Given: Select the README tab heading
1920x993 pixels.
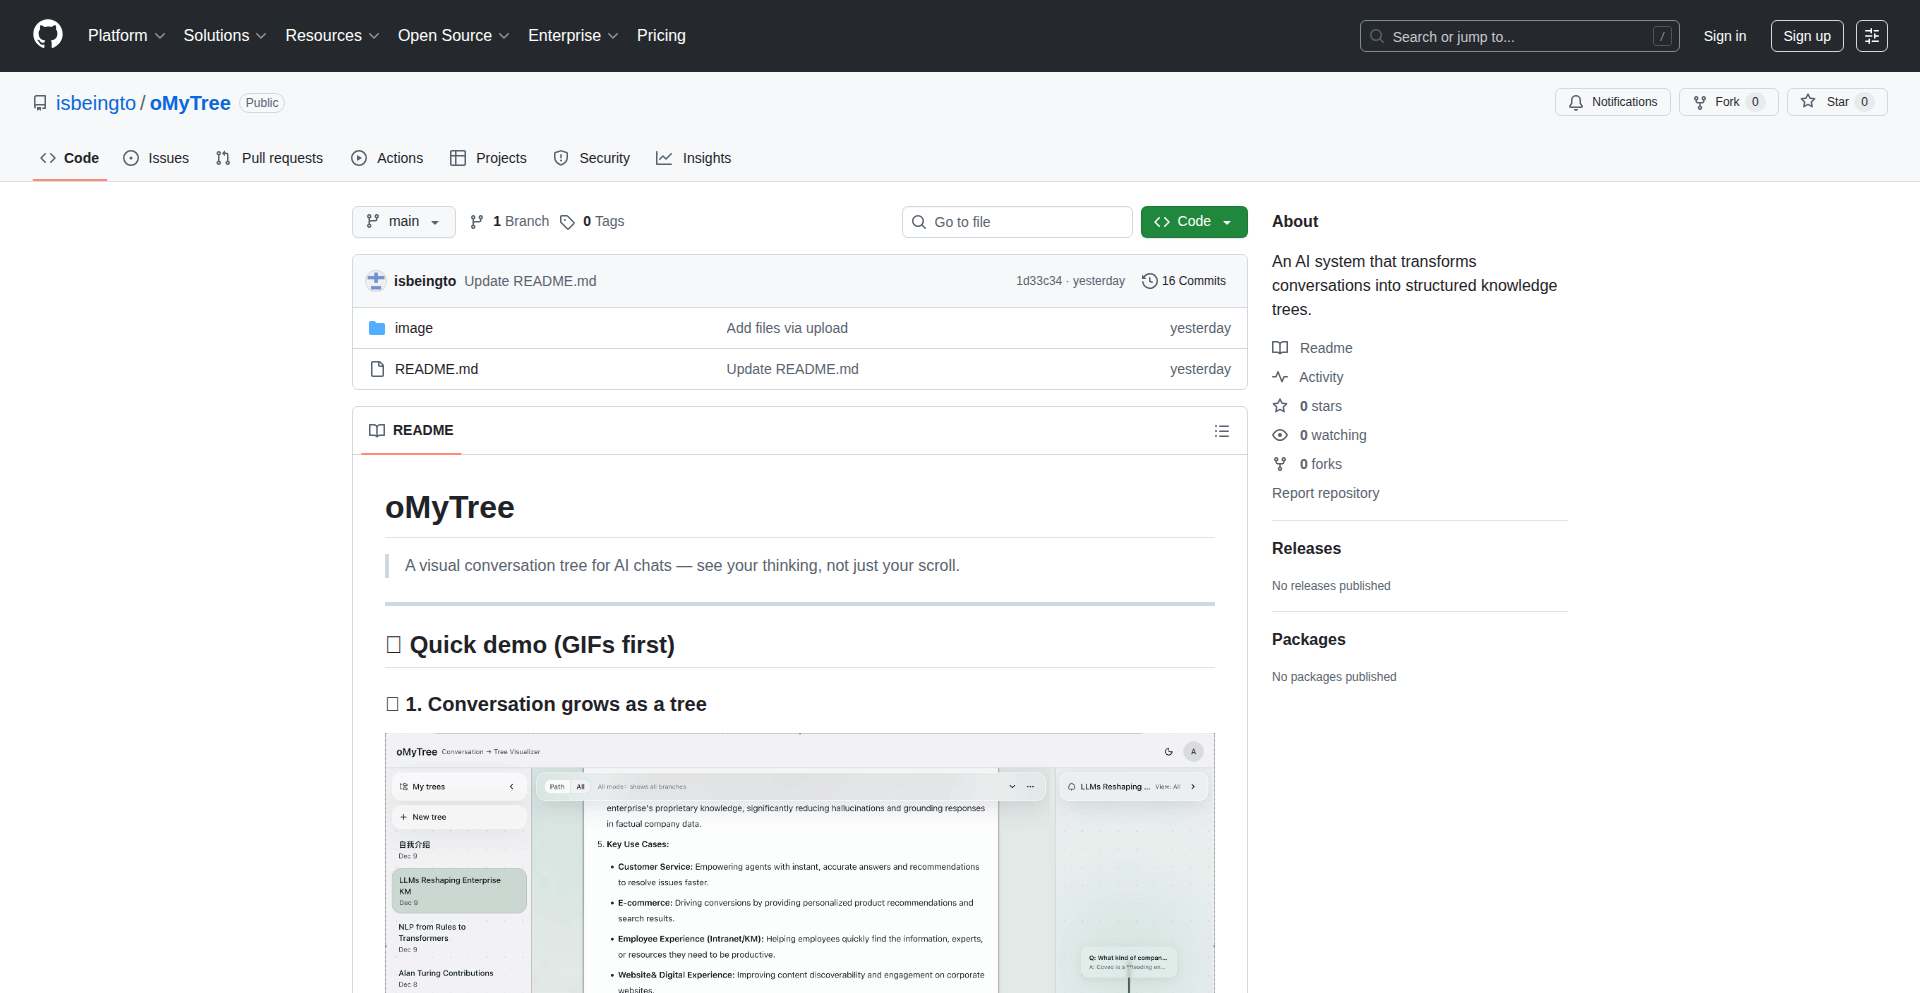Looking at the screenshot, I should (x=411, y=431).
